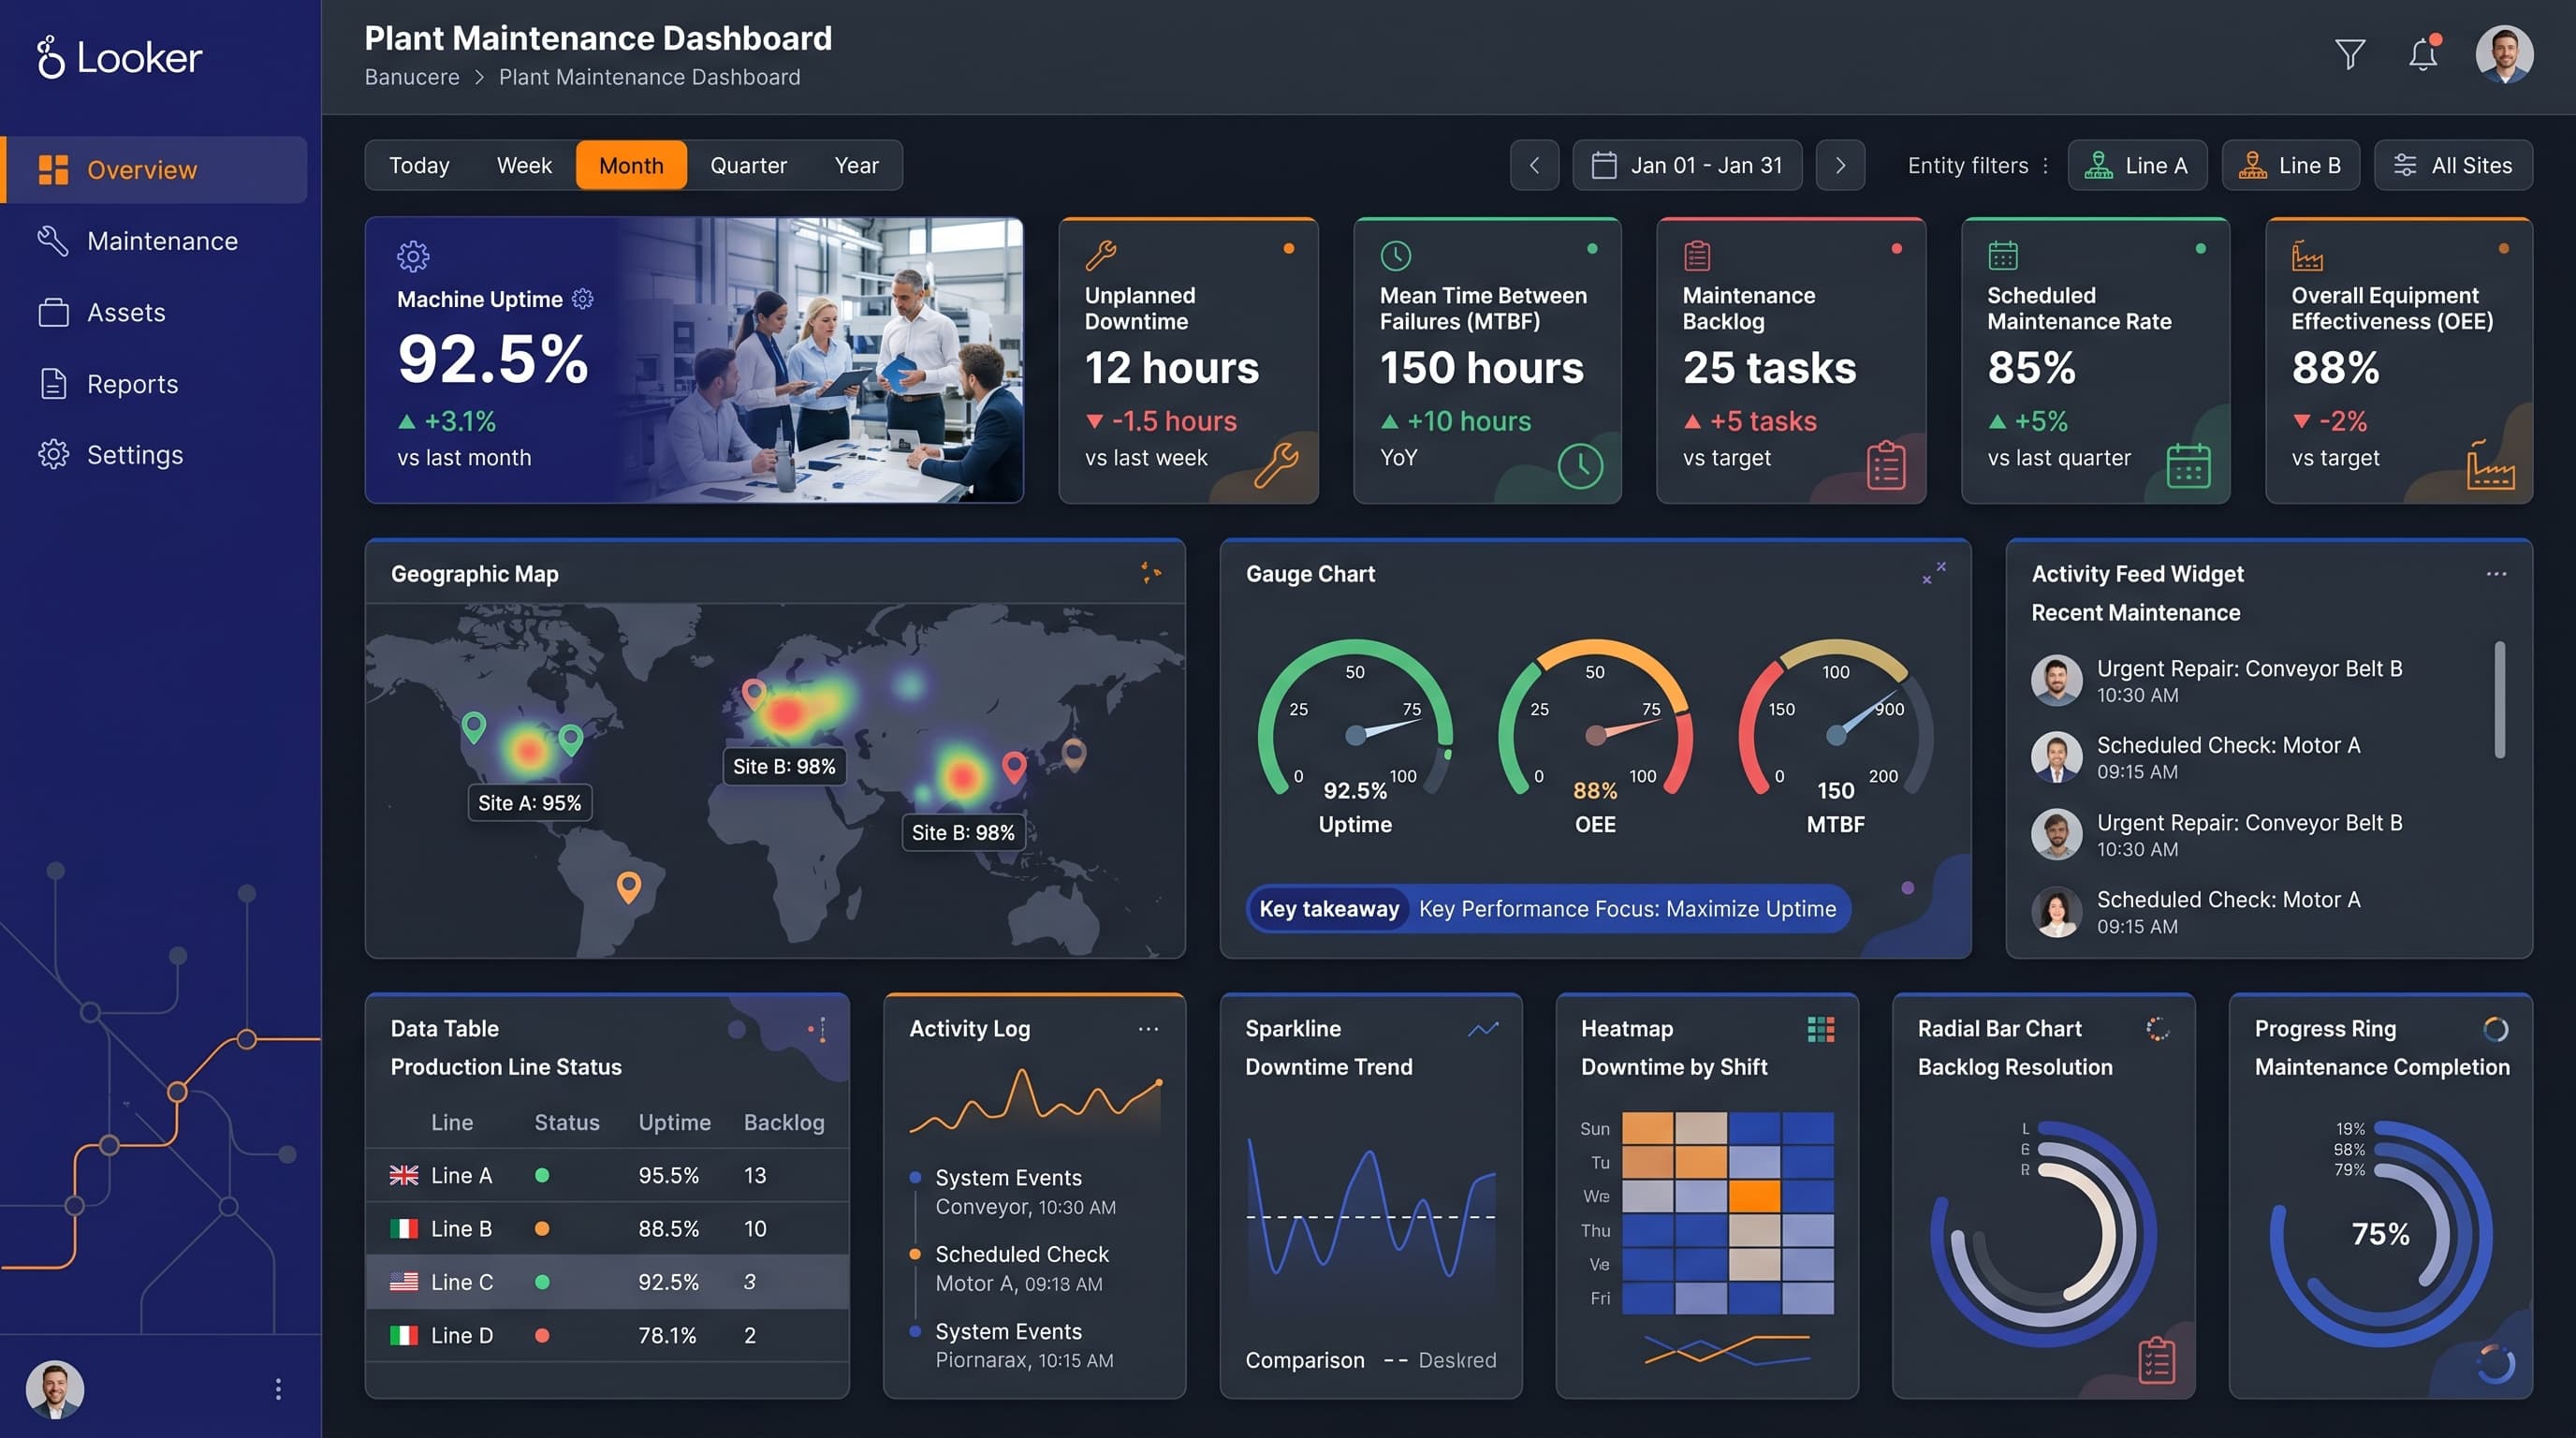This screenshot has height=1438, width=2576.
Task: Sort table by Backlog column
Action: tap(784, 1122)
